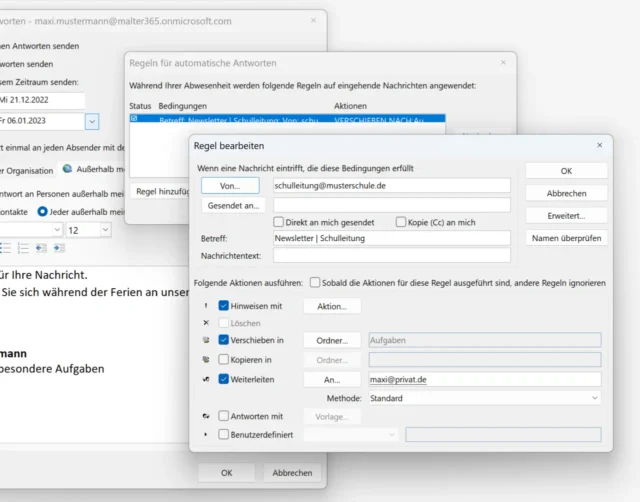Check Direkt an mich gesendet
Image resolution: width=640 pixels, height=502 pixels.
[279, 221]
